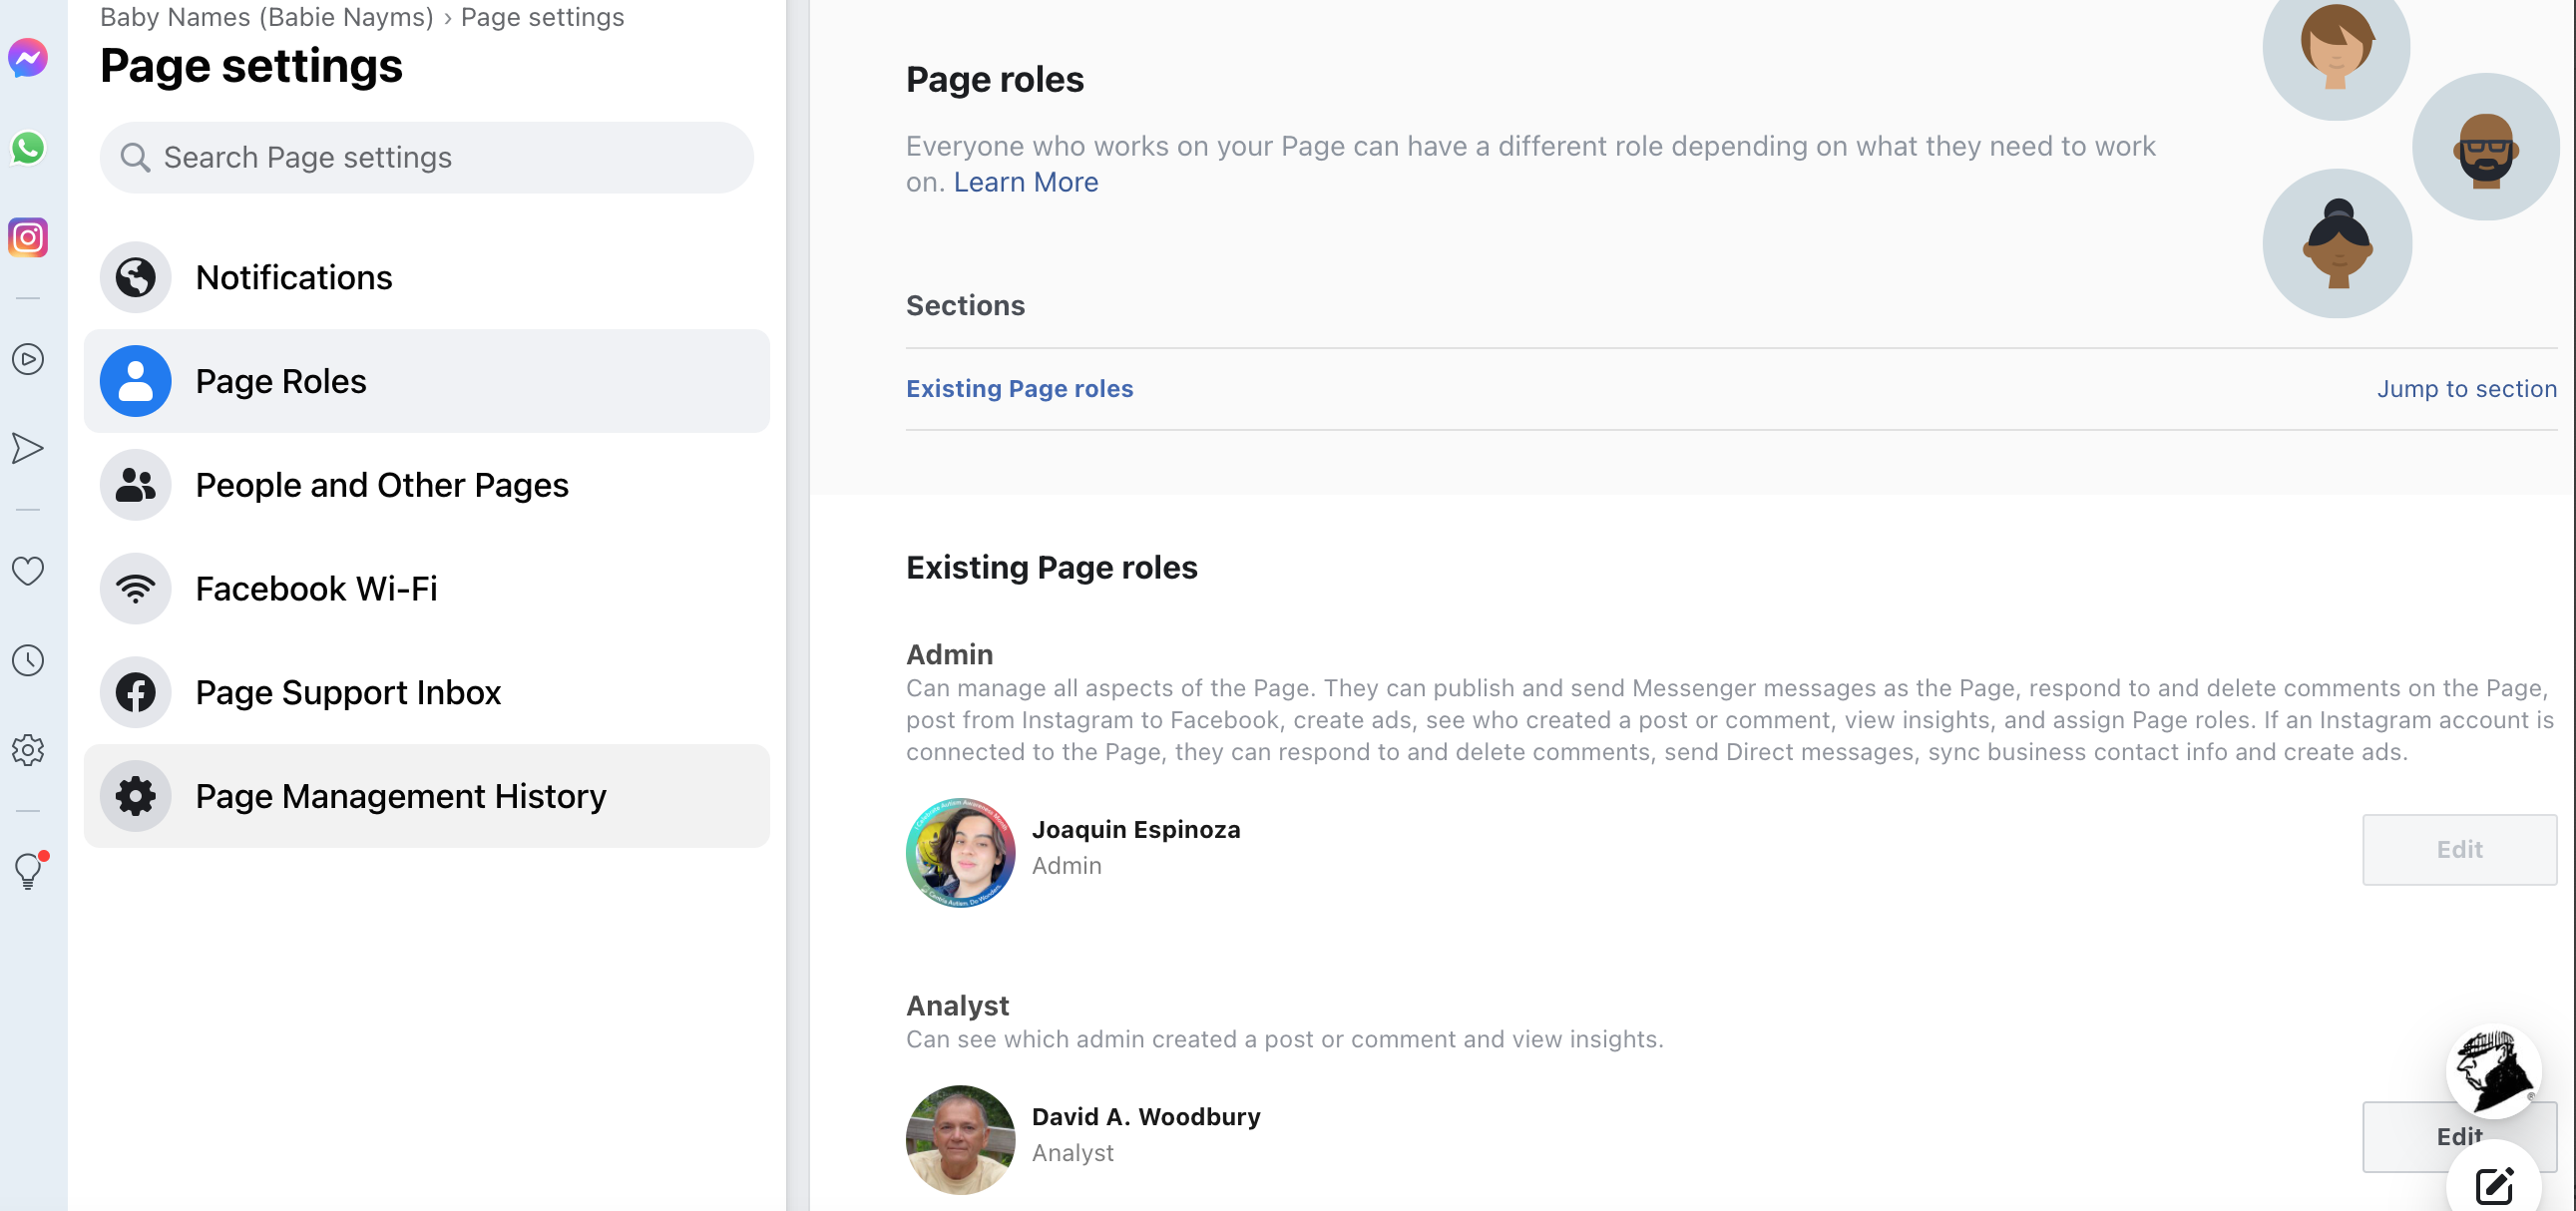Click the paper plane send icon
The height and width of the screenshot is (1211, 2576).
pos(28,448)
